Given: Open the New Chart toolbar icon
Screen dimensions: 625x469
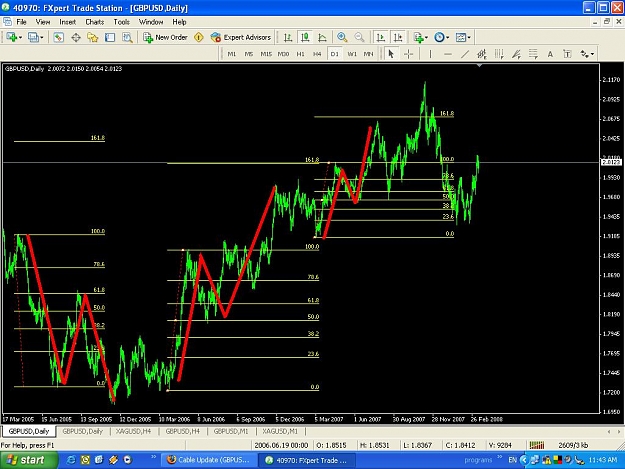Looking at the screenshot, I should click(x=11, y=37).
